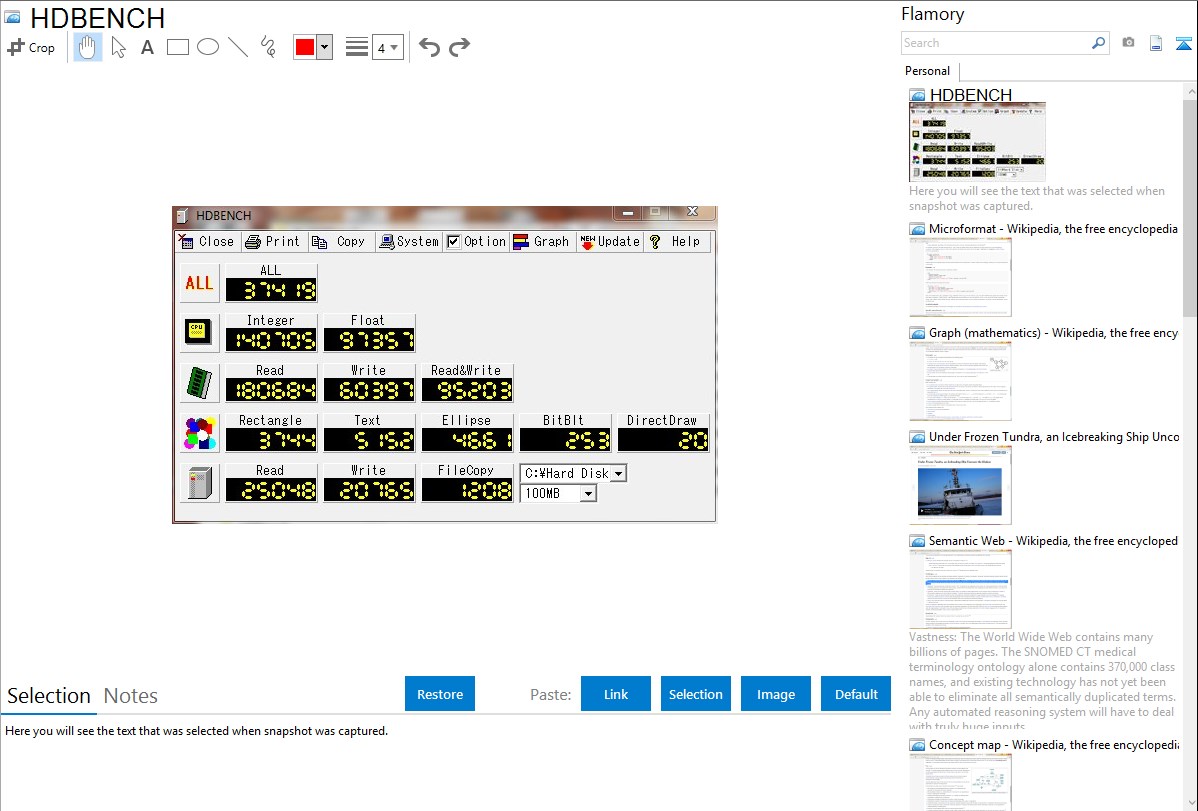Activate the hand pan tool
Image resolution: width=1198 pixels, height=811 pixels.
[88, 47]
